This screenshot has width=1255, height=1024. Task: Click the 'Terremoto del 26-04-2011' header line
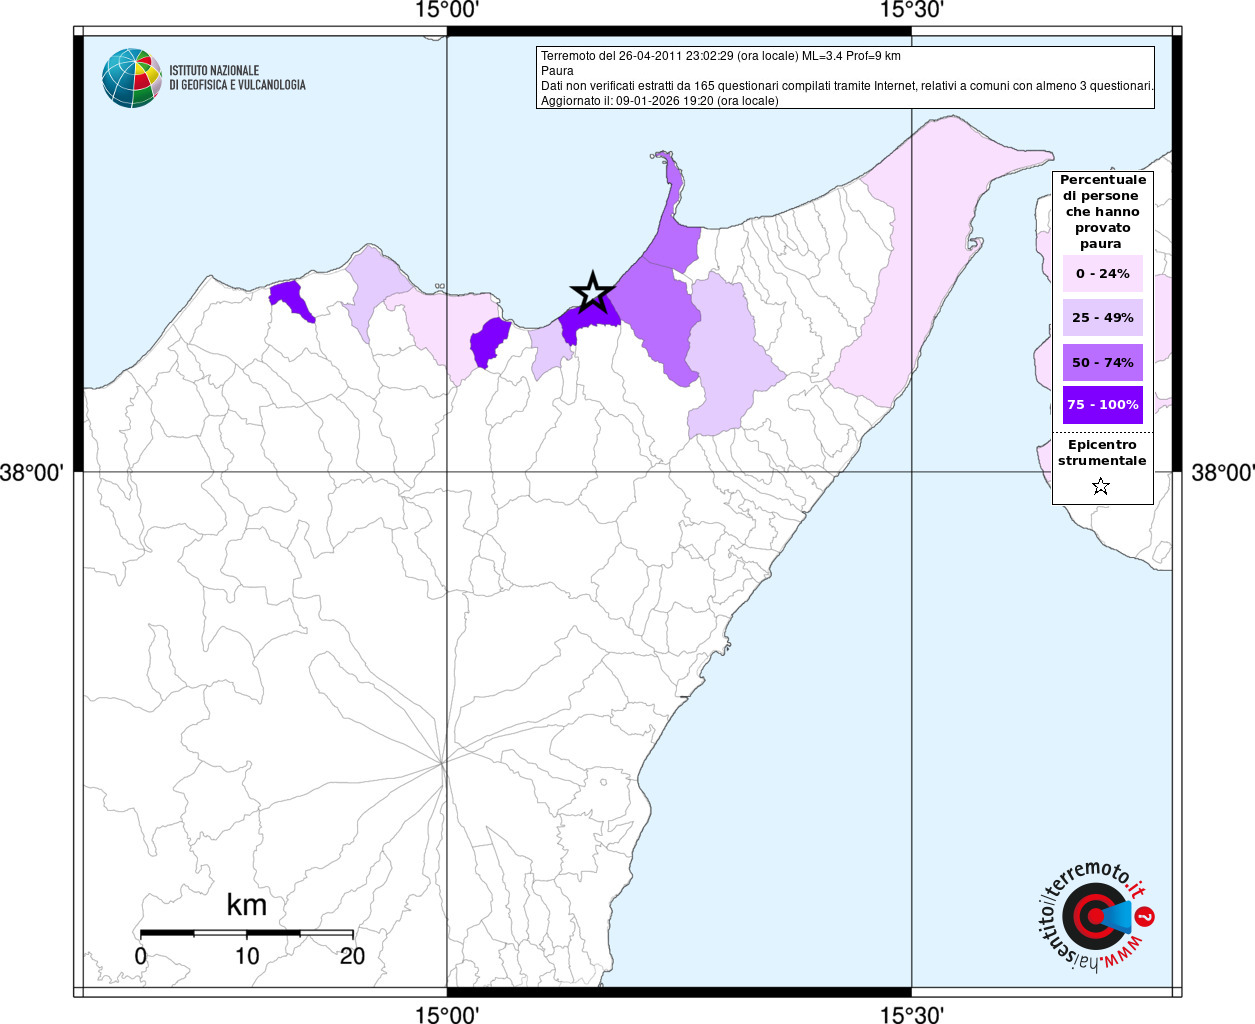tap(721, 56)
